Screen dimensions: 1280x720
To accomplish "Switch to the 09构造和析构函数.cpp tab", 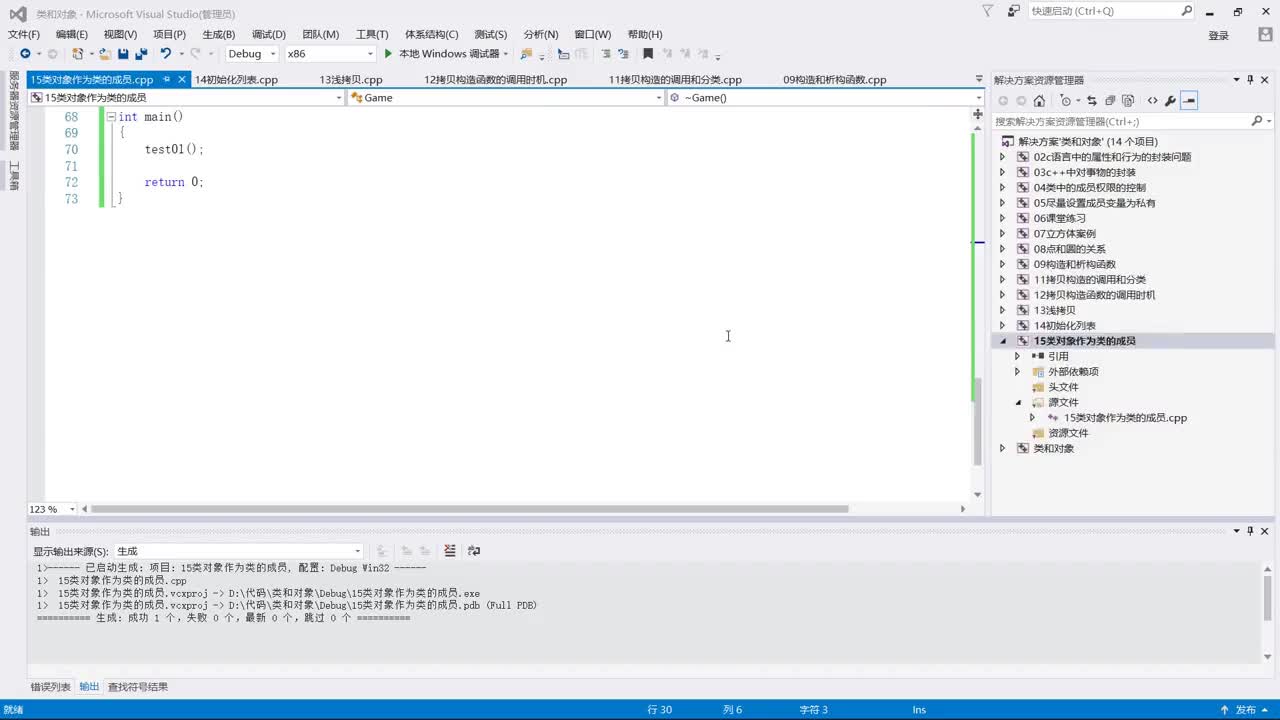I will [834, 80].
